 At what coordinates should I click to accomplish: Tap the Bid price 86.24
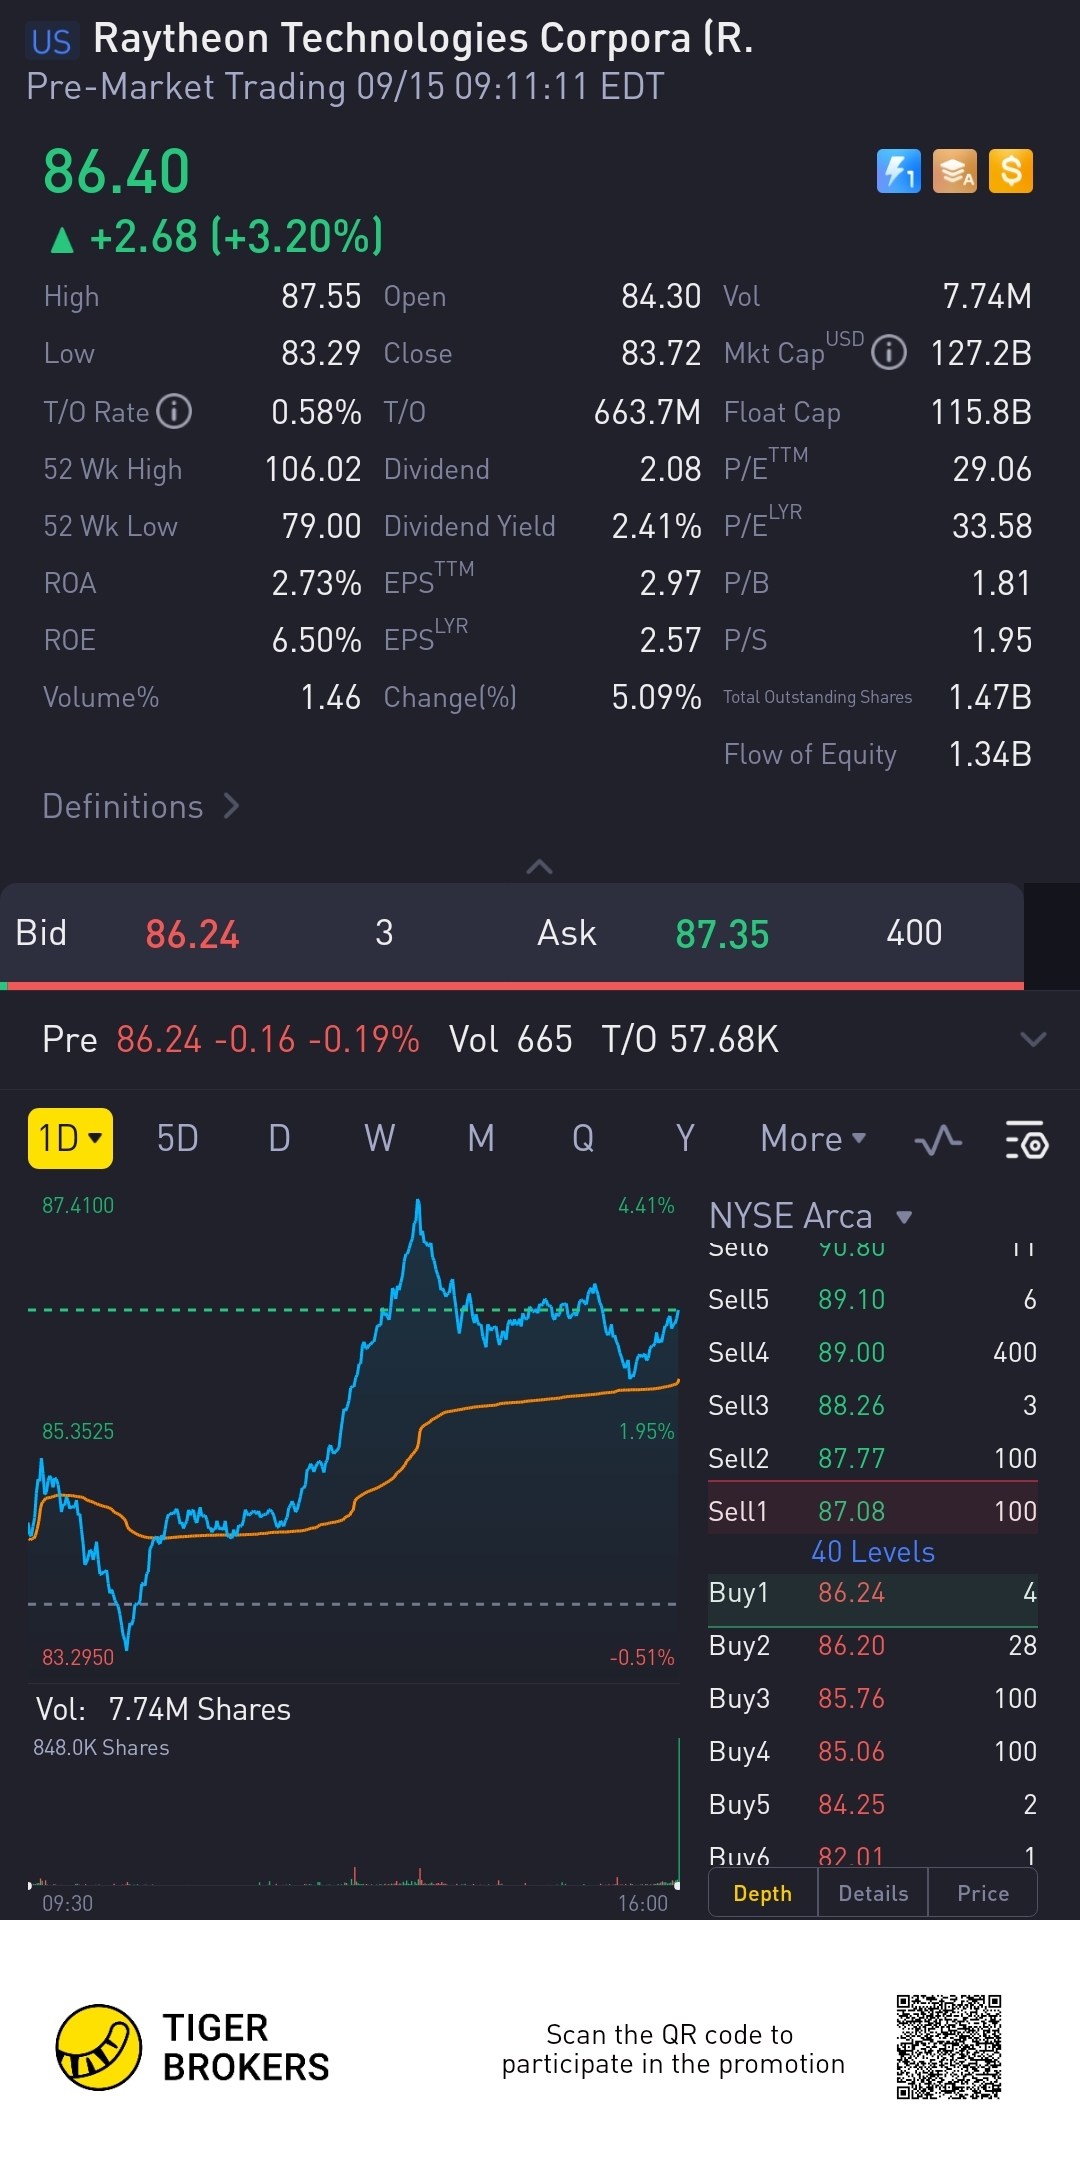192,934
